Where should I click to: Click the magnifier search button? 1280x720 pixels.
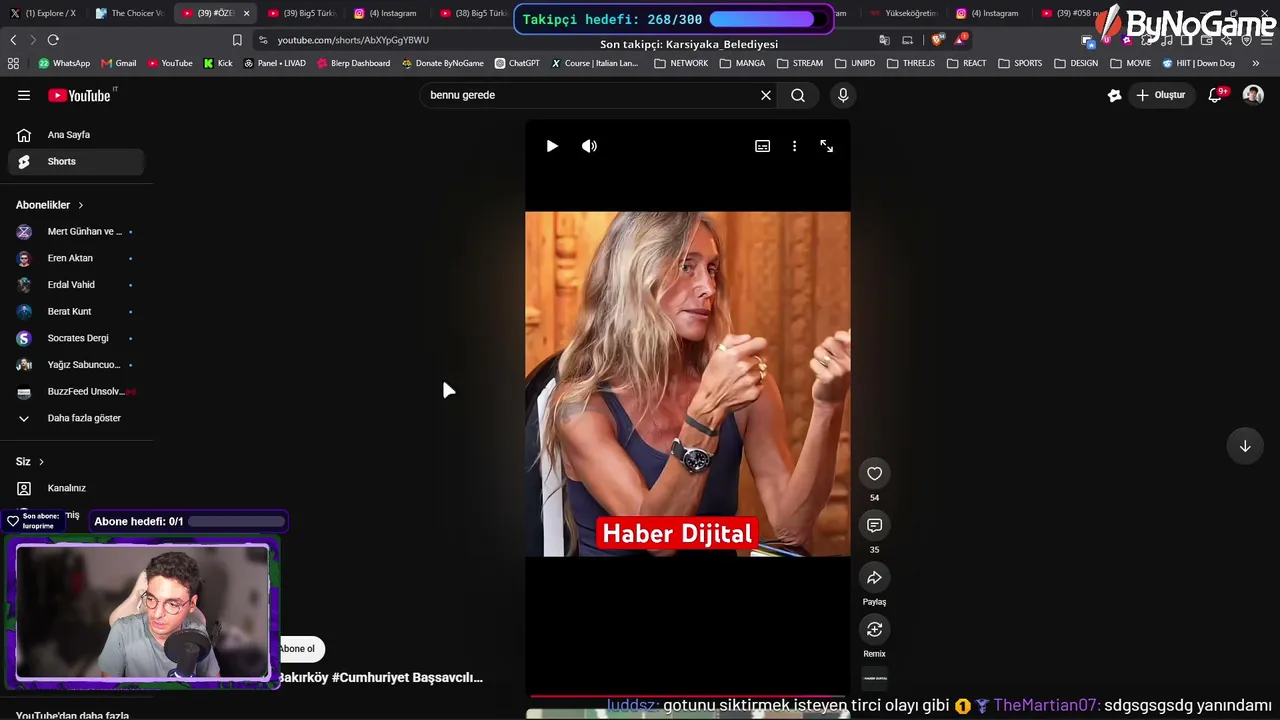(798, 95)
